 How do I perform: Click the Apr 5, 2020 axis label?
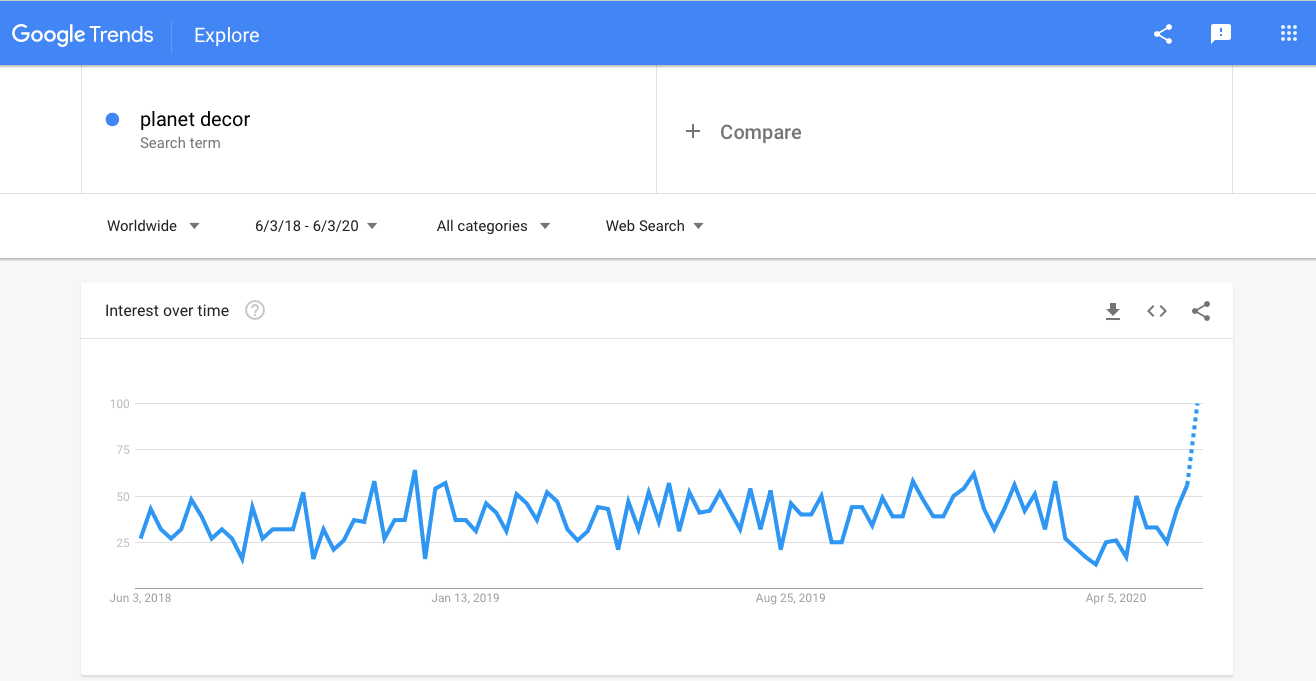(1116, 598)
